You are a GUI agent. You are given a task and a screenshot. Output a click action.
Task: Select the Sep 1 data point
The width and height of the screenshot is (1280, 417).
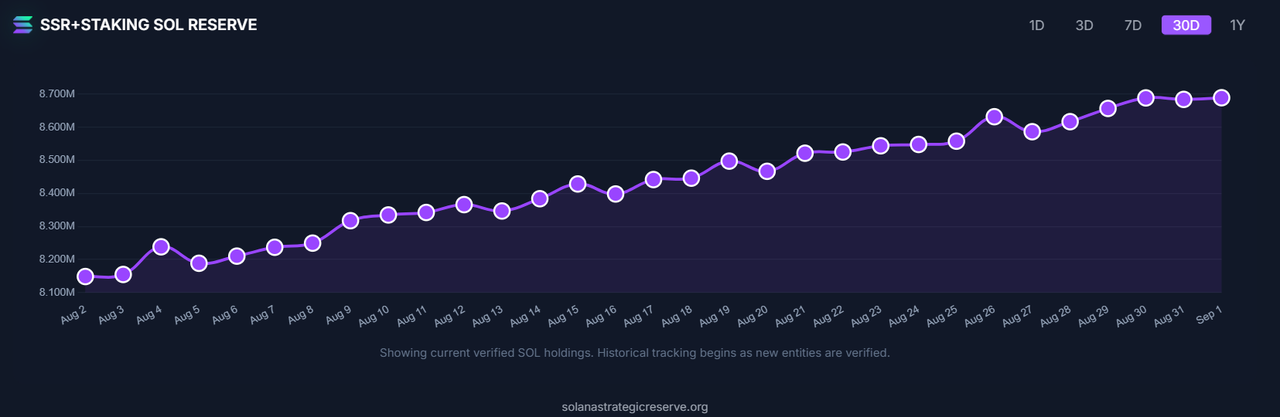click(1221, 97)
